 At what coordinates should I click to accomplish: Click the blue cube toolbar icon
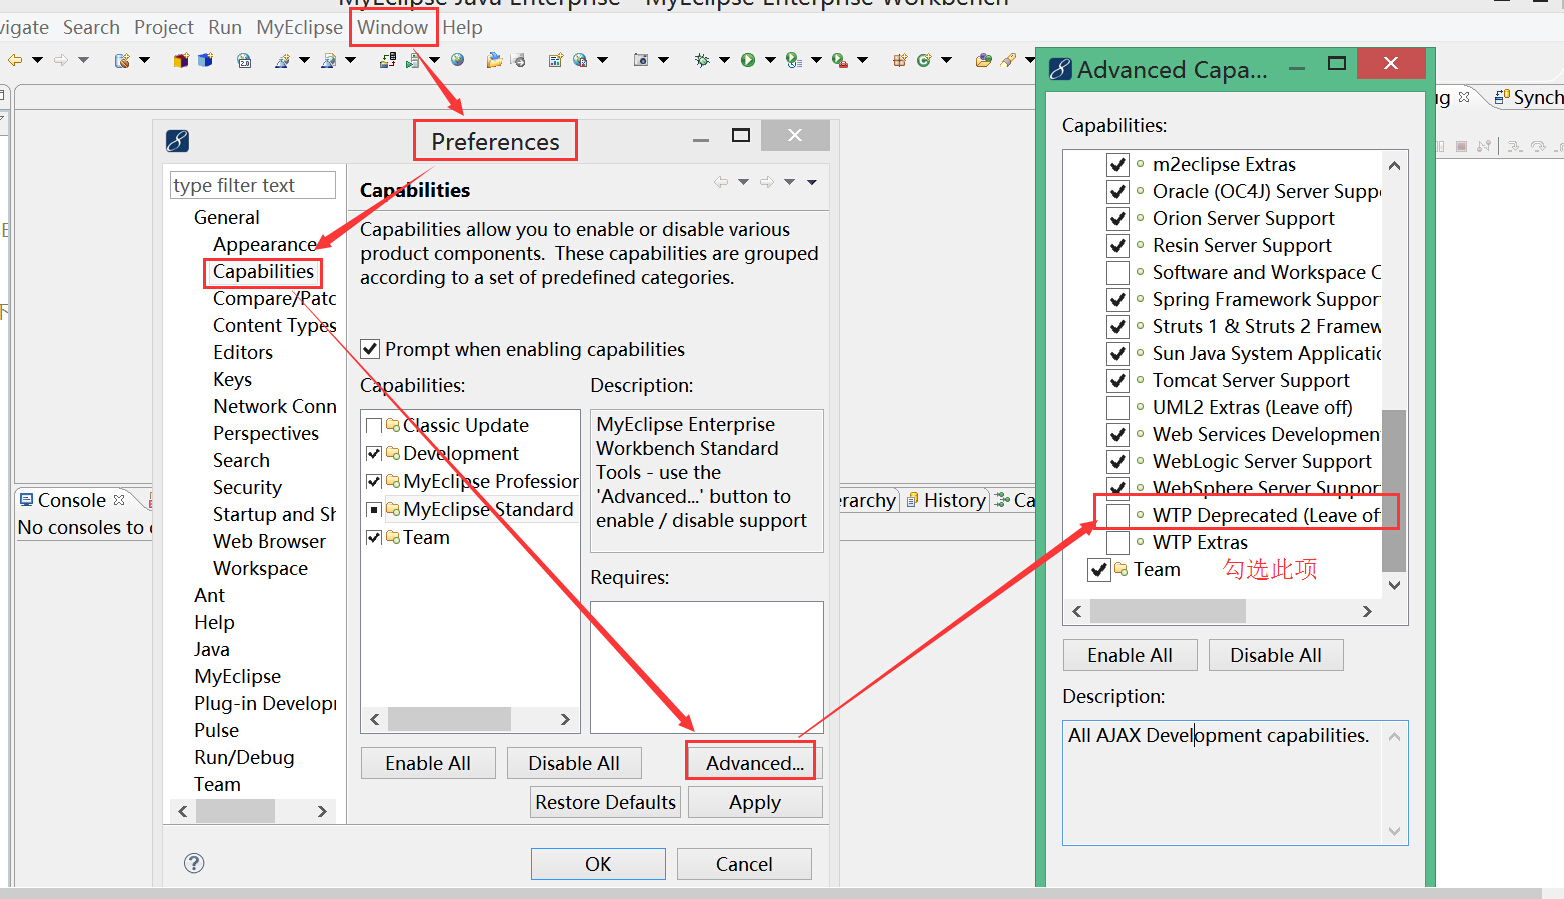click(205, 60)
